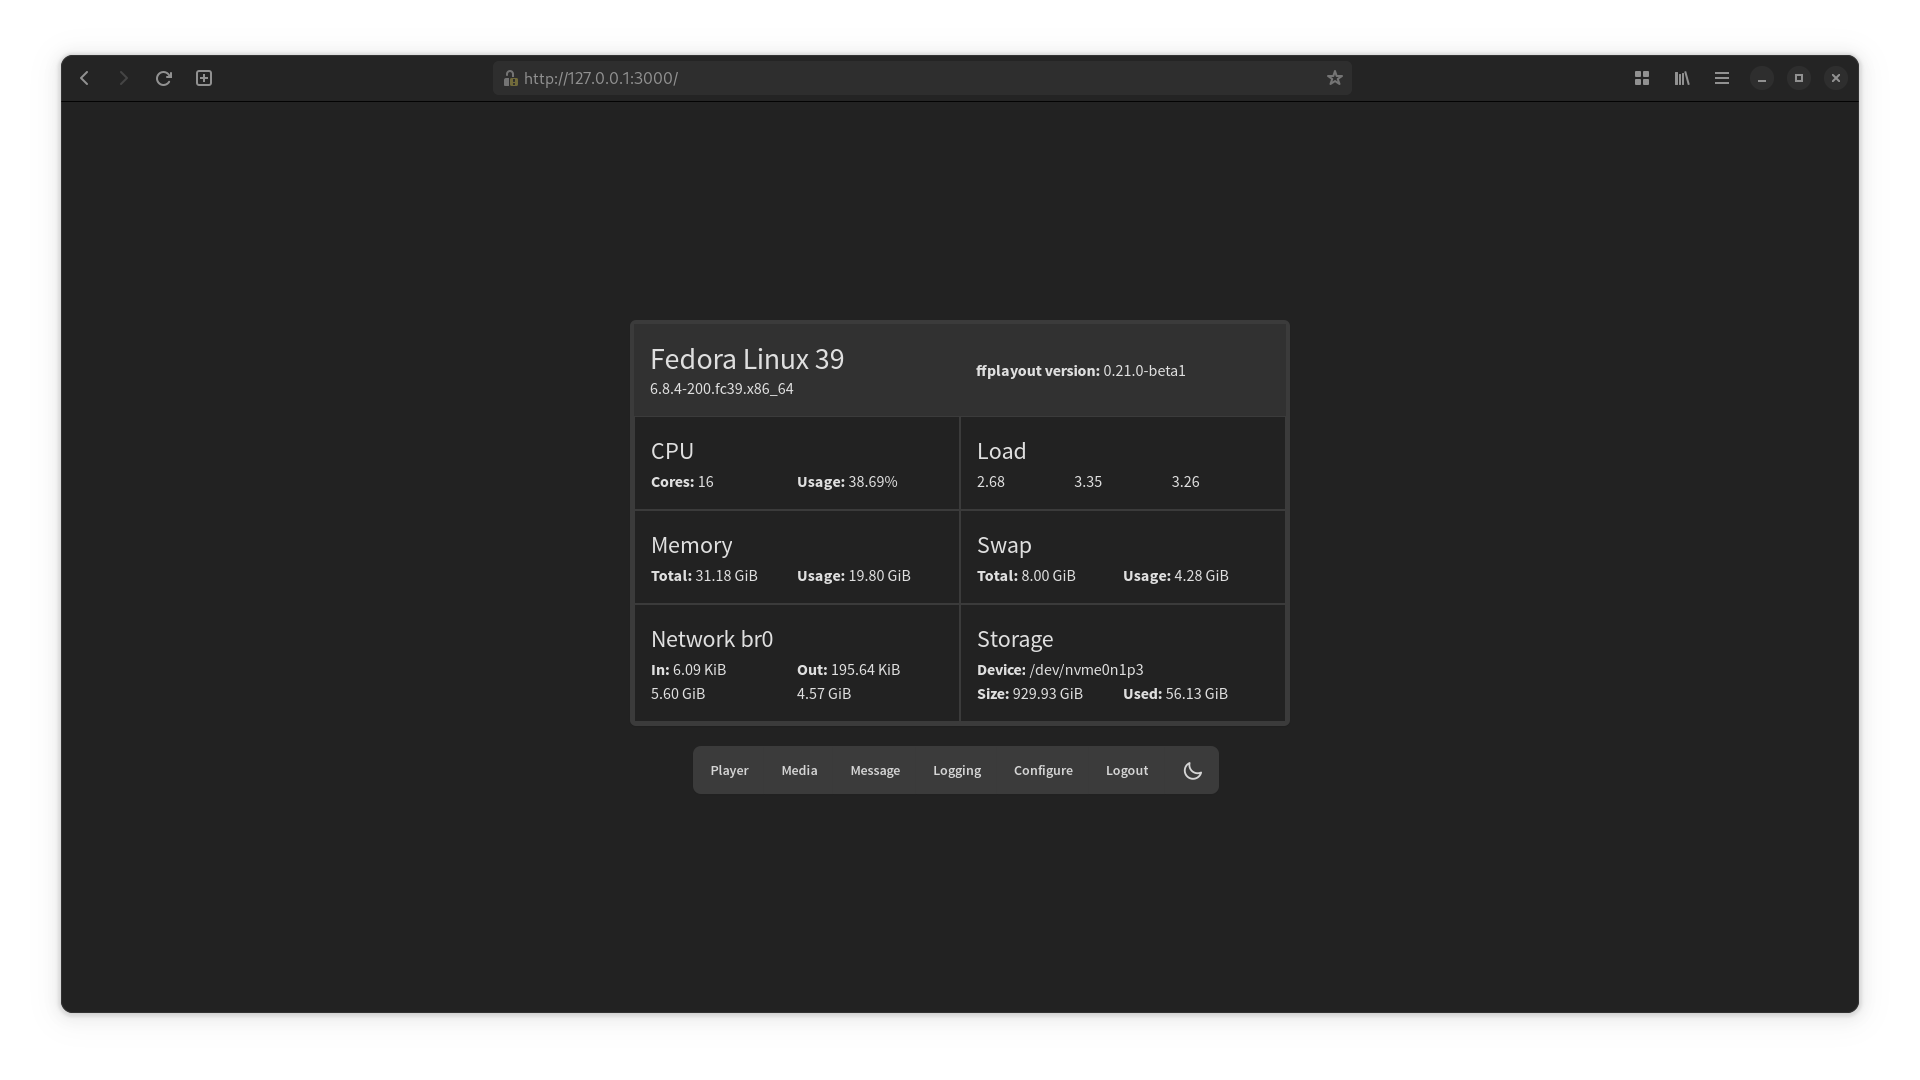Minimize the browser window
Viewport: 1920px width, 1080px height.
[1762, 78]
